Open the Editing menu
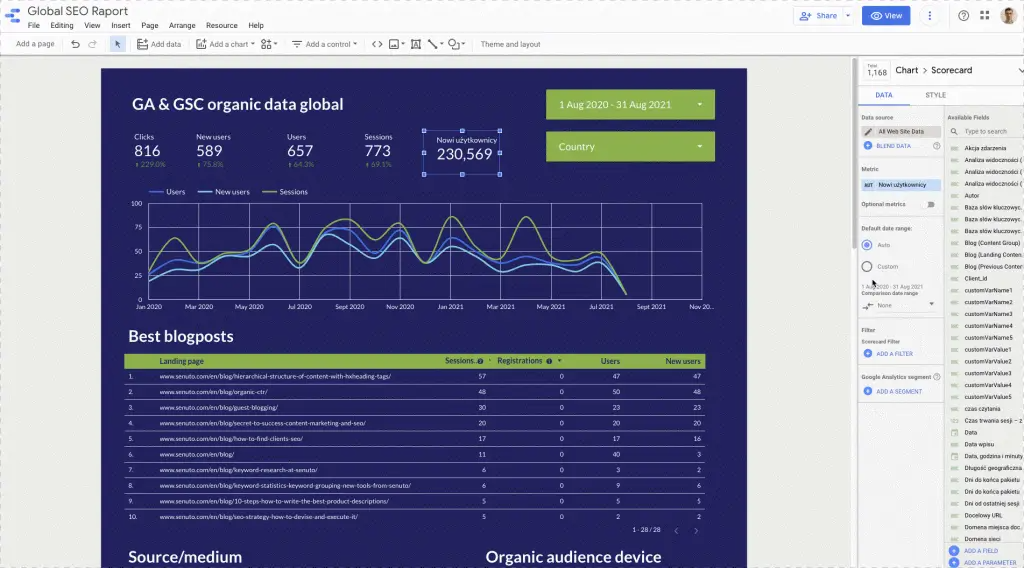This screenshot has width=1024, height=568. (x=61, y=25)
